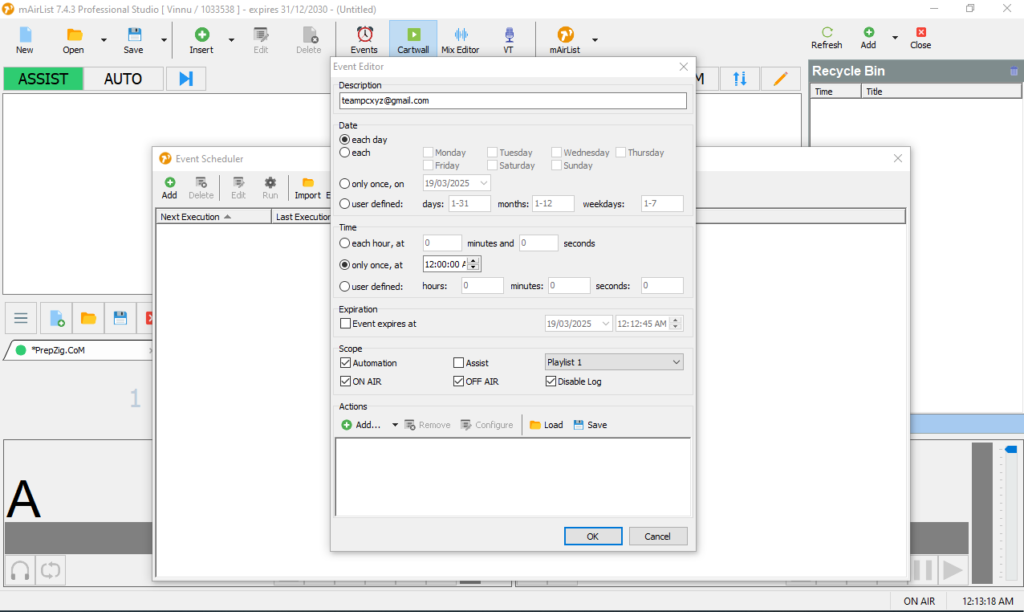Click the time spinner beside 12:00:00
The image size is (1024, 612).
[x=474, y=264]
